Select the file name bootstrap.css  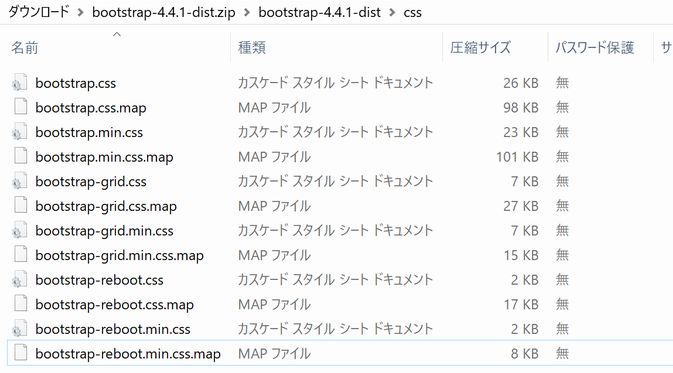(x=76, y=83)
